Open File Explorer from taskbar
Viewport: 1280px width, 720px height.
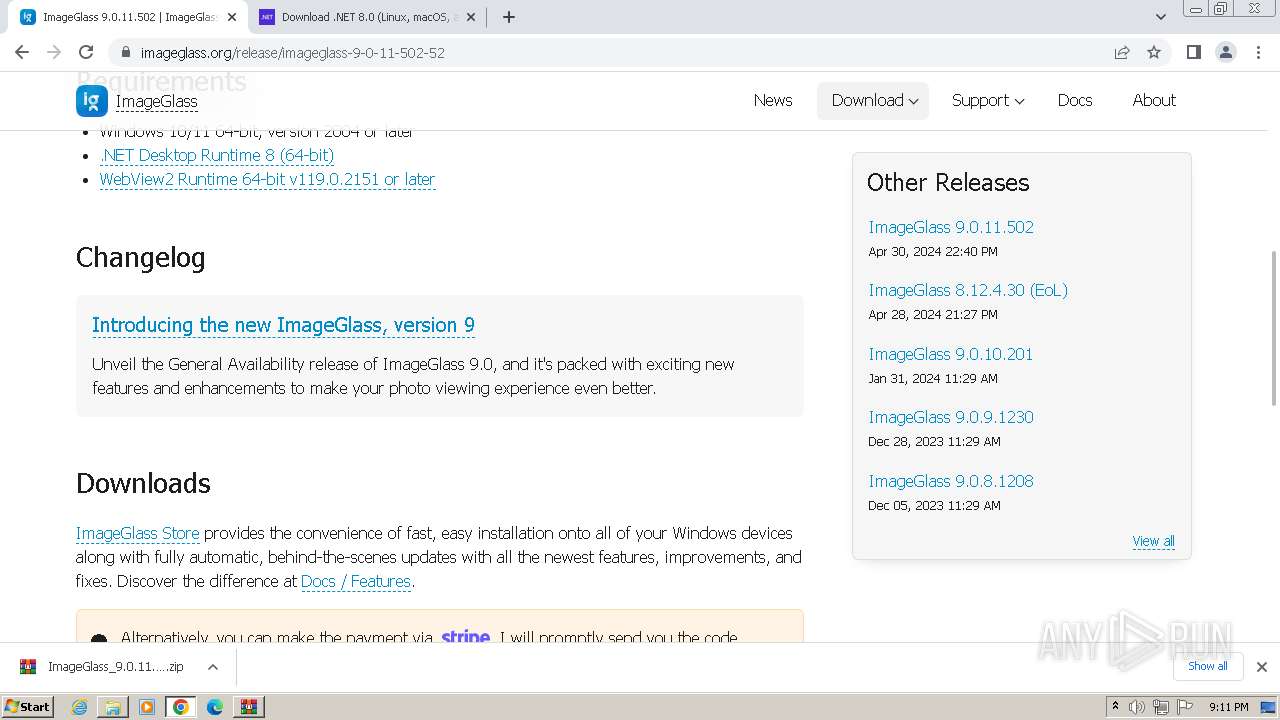click(113, 707)
